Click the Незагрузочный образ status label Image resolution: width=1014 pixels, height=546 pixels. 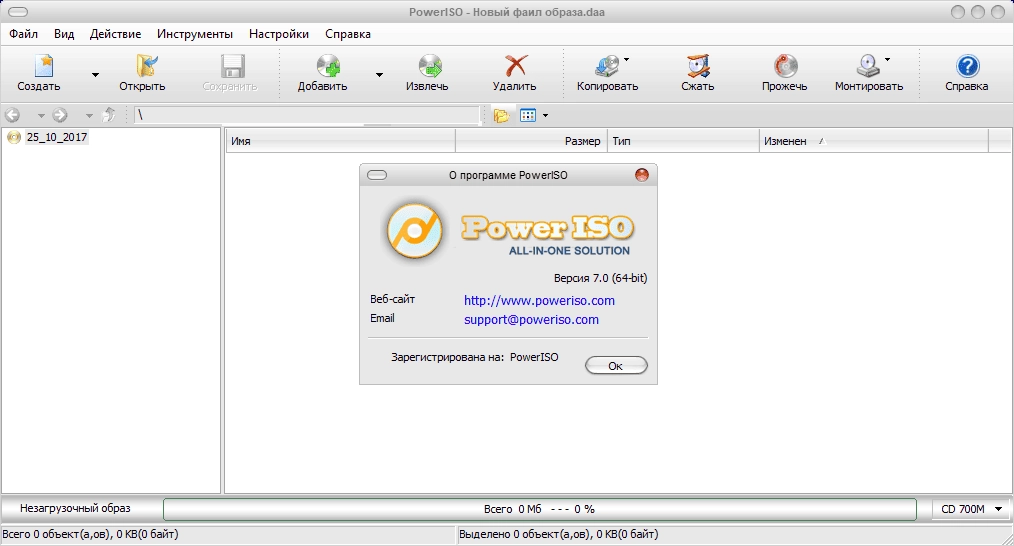point(75,508)
